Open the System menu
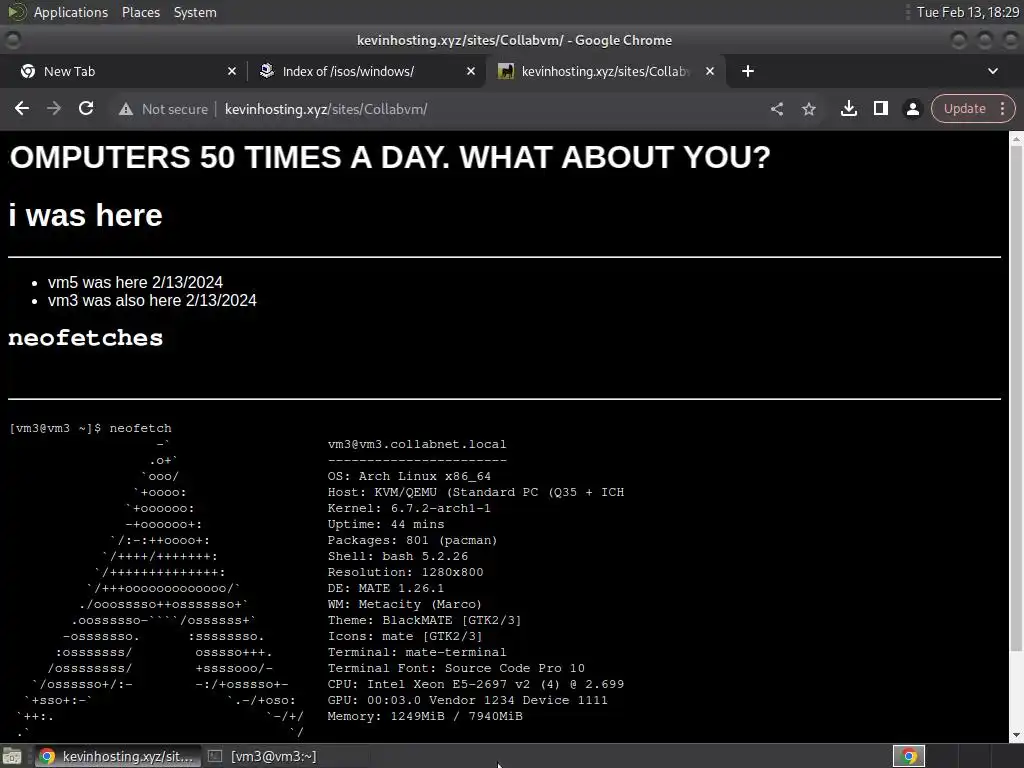Viewport: 1024px width, 768px height. 195,12
